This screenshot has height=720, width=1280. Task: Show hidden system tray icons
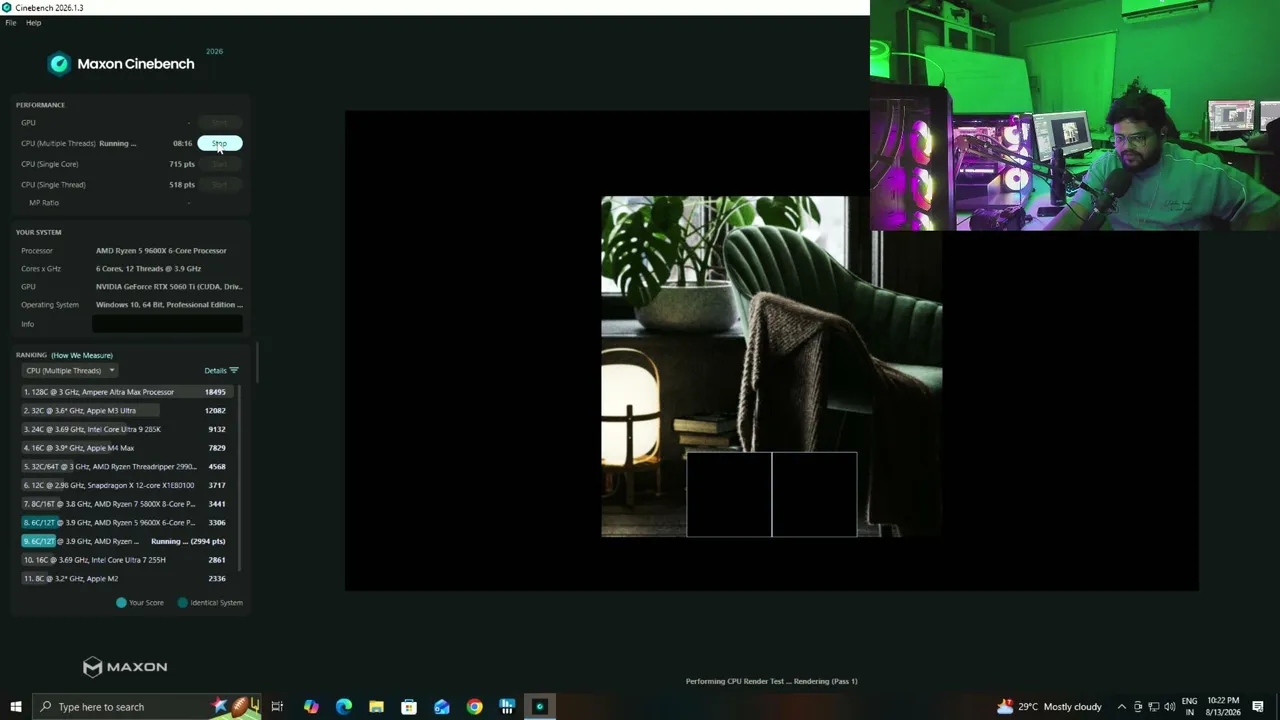pyautogui.click(x=1121, y=707)
